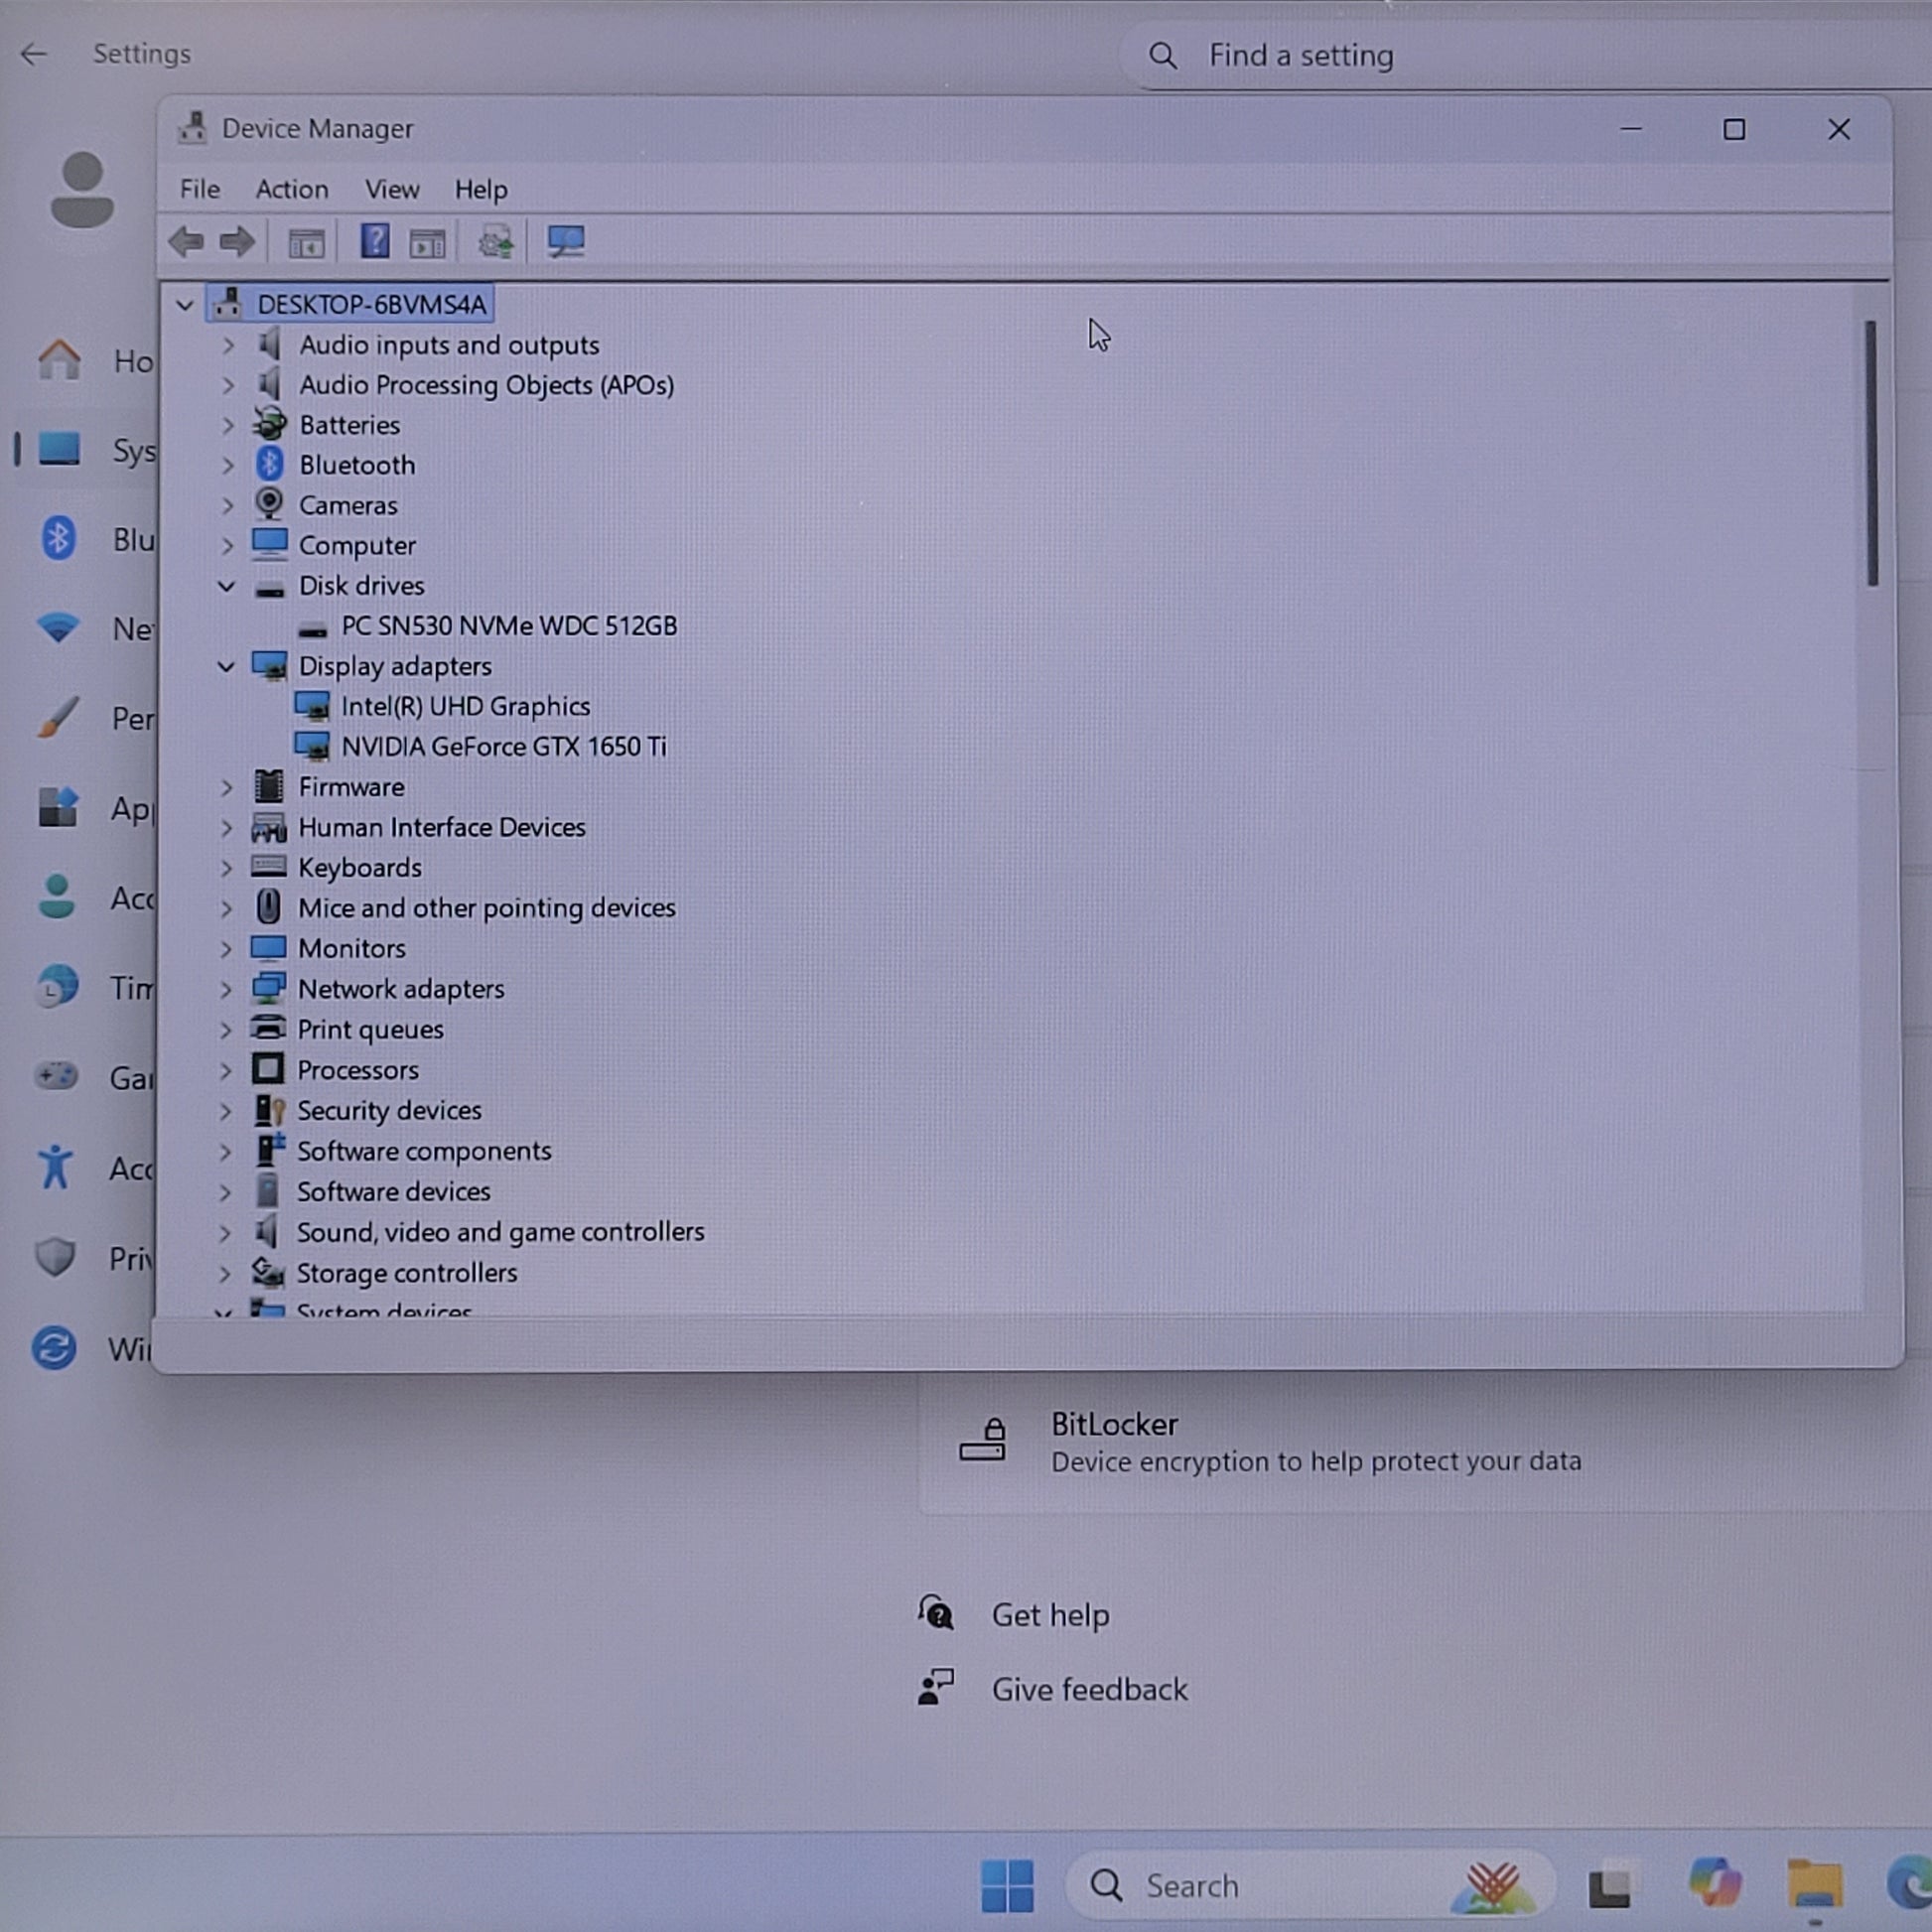Open the Action menu
Image resolution: width=1932 pixels, height=1932 pixels.
click(x=291, y=189)
